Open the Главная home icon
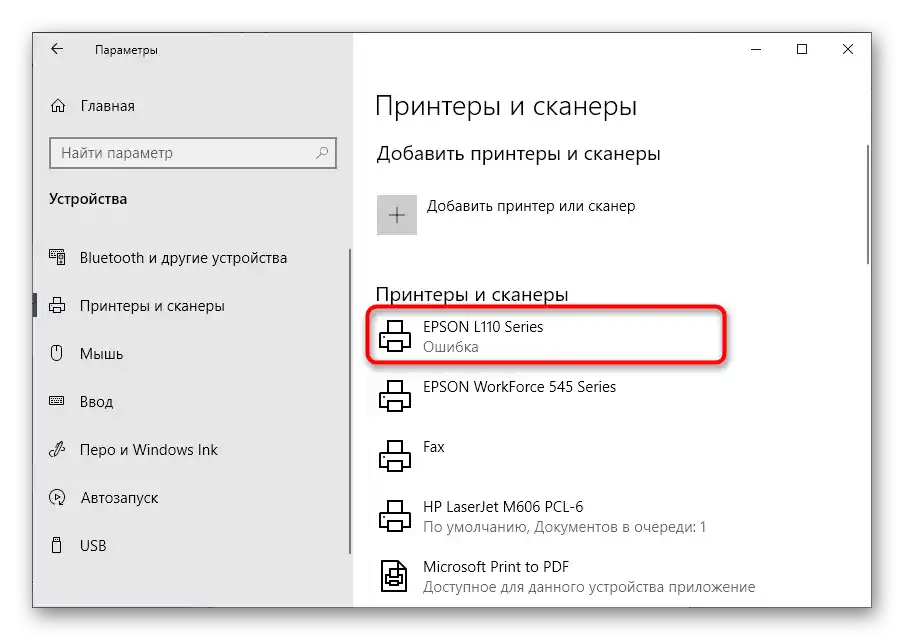This screenshot has width=904, height=640. (x=58, y=106)
